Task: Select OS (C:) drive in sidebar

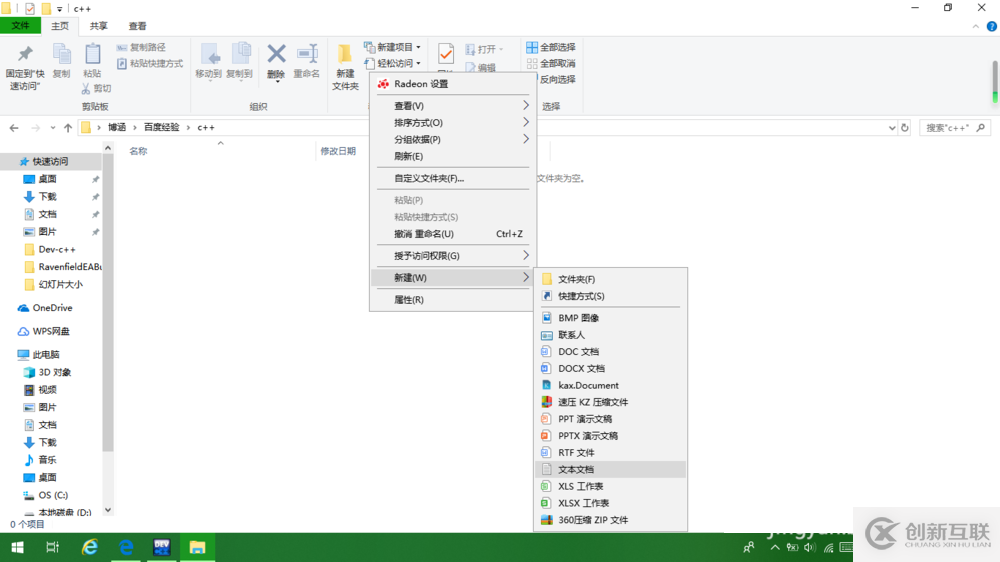Action: point(53,495)
